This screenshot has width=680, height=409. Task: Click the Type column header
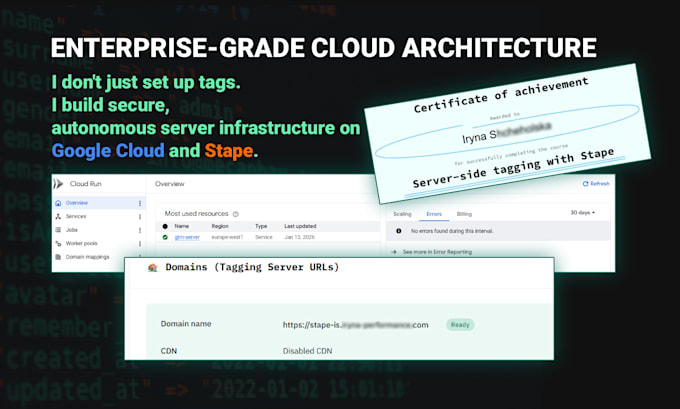(261, 226)
